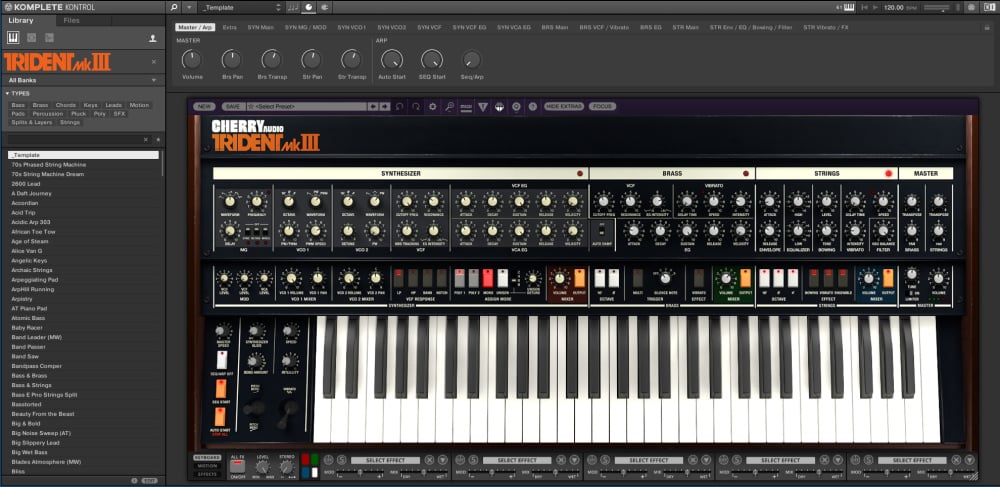Open the SYN VCO1 parameter page
This screenshot has width=1000, height=487.
tap(351, 27)
